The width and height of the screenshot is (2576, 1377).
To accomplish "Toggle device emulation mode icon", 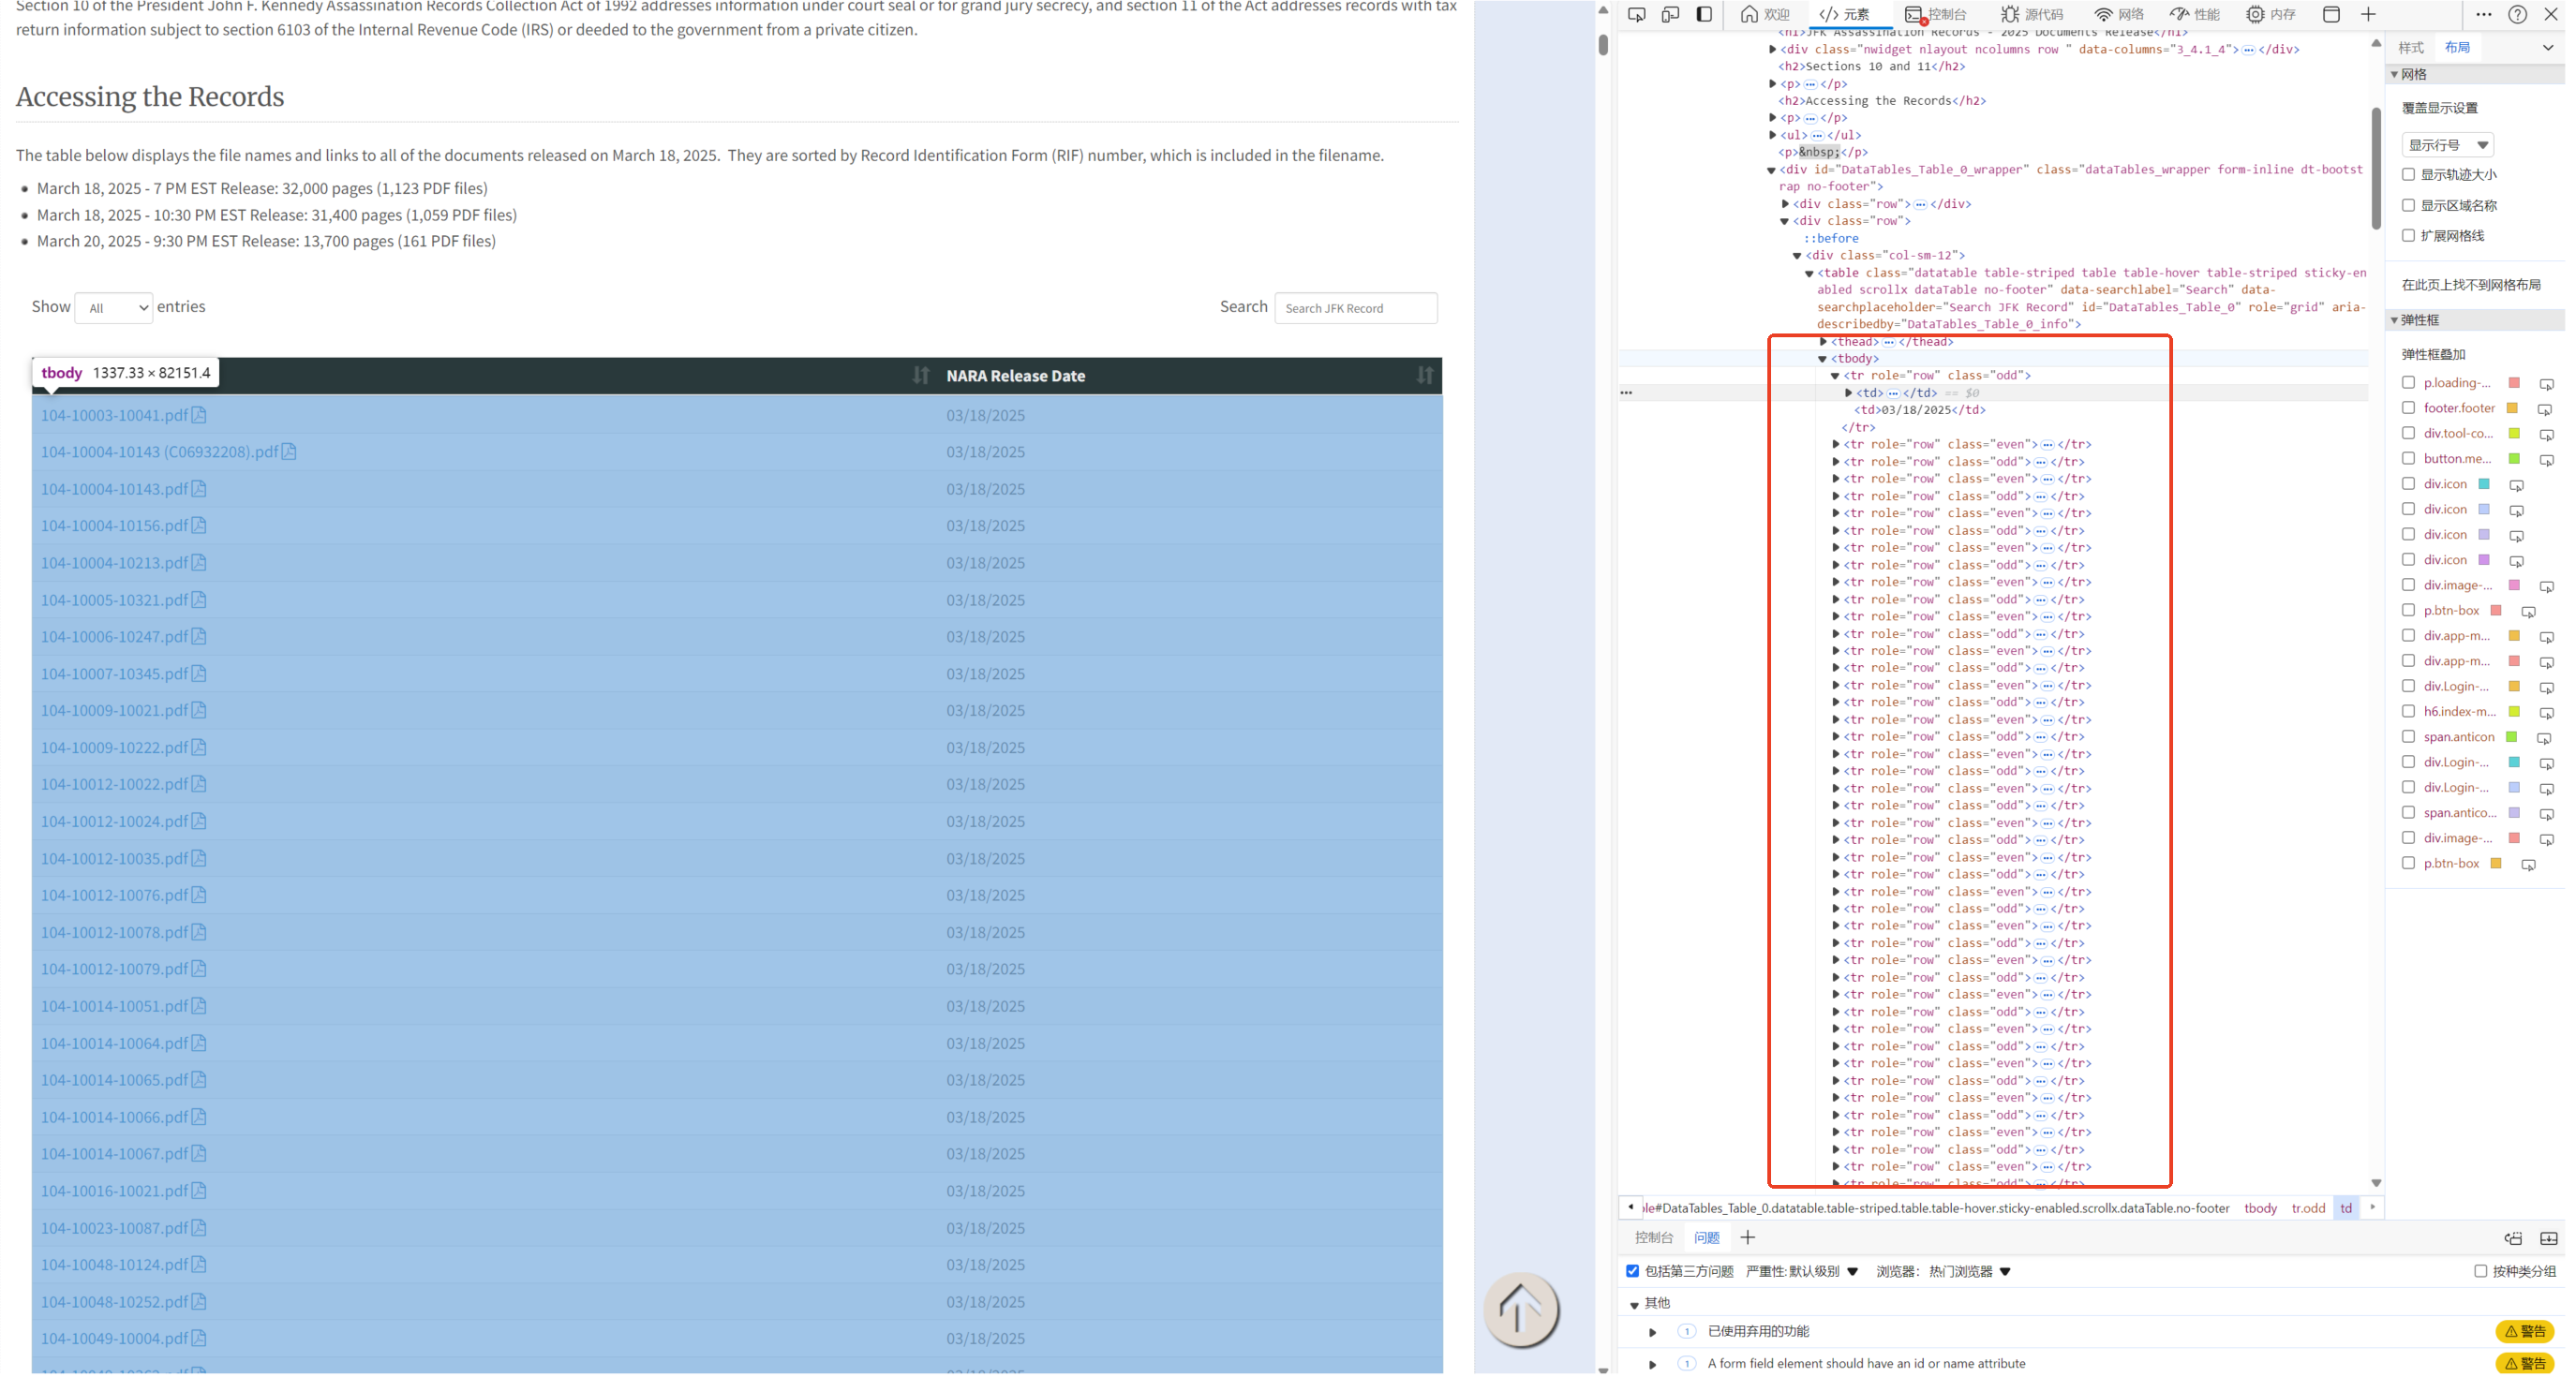I will coord(1670,14).
